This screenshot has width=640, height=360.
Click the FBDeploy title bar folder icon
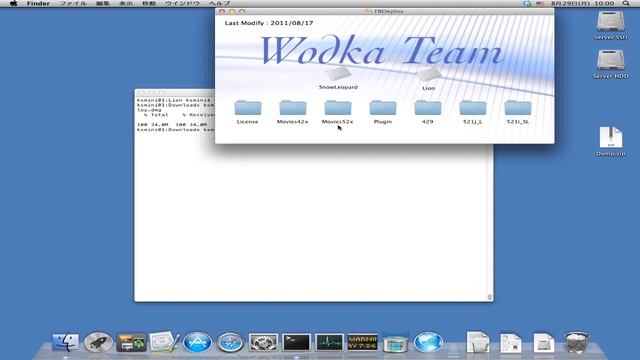pos(368,11)
